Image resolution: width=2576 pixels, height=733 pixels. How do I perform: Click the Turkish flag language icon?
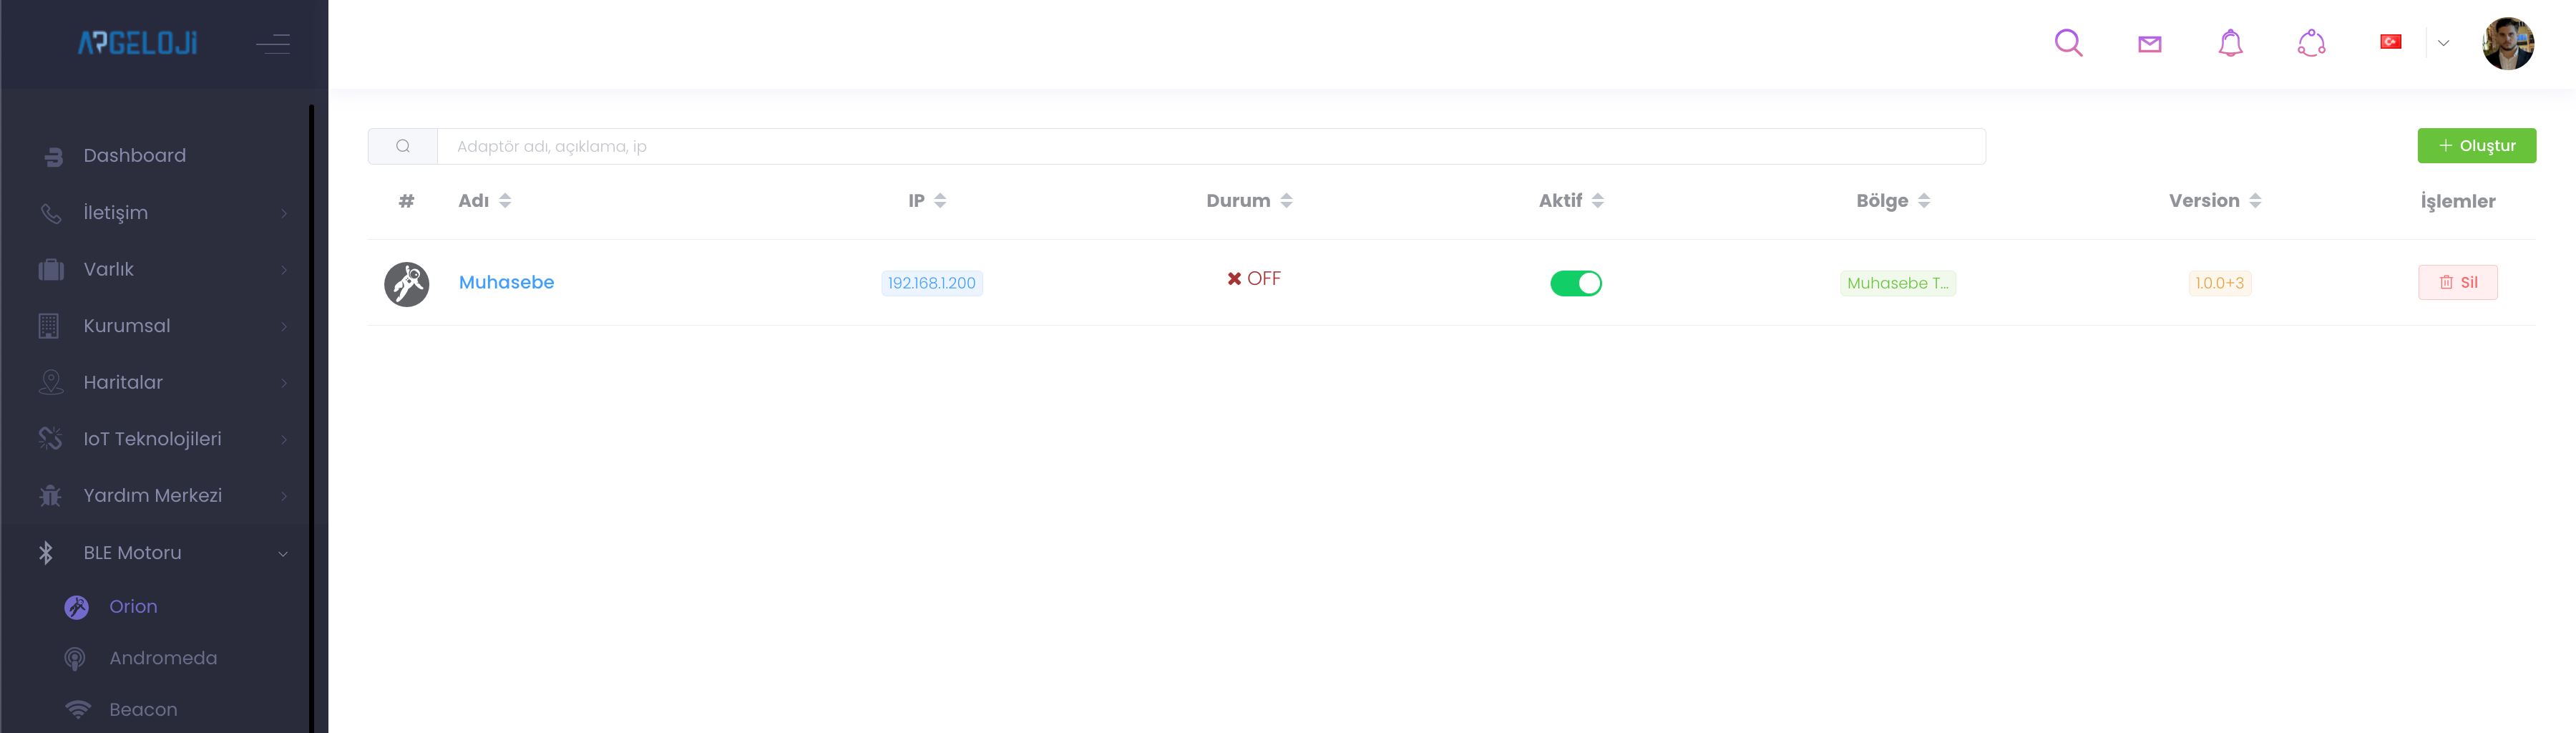pos(2390,42)
